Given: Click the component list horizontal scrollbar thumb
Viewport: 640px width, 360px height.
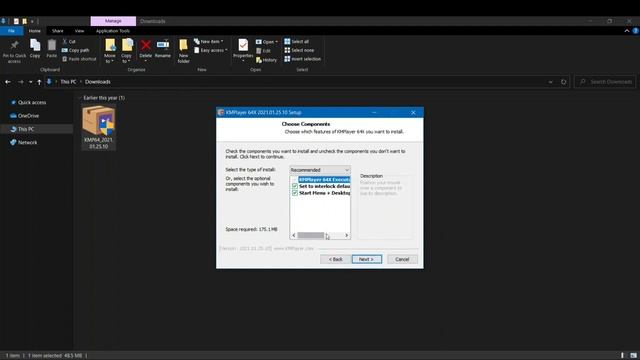Looking at the screenshot, I should coord(311,236).
